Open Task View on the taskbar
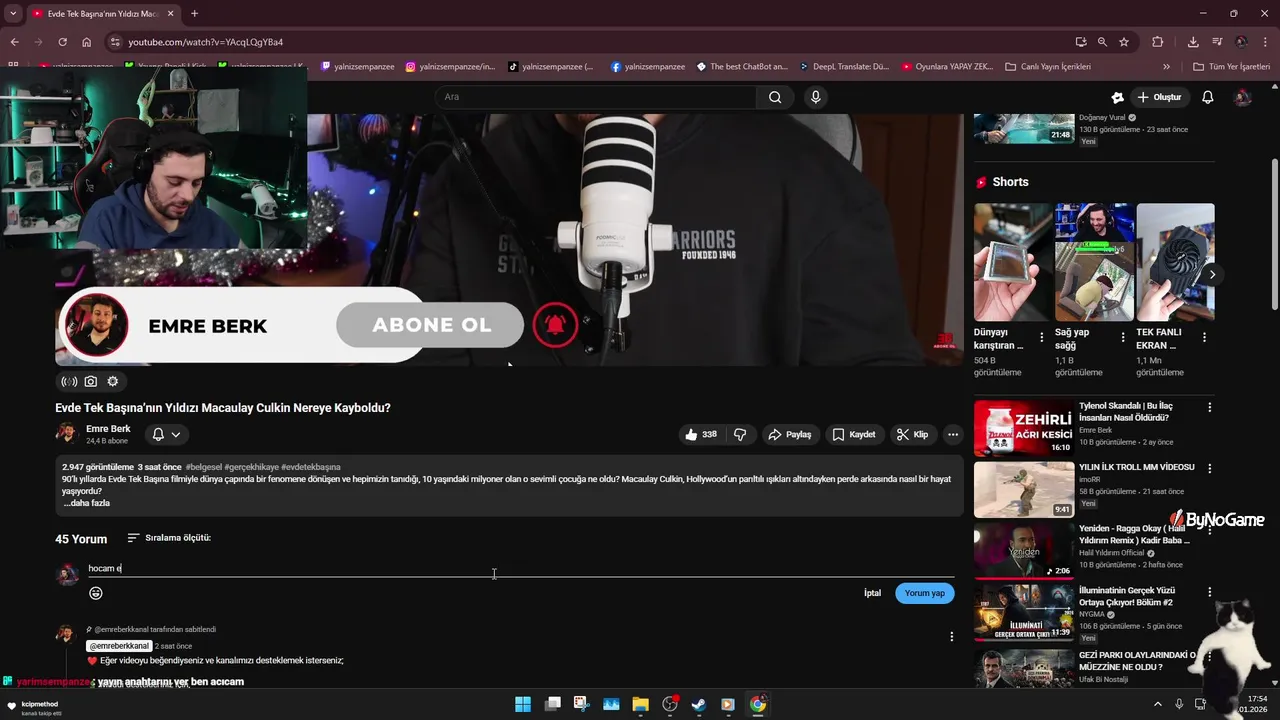 click(552, 704)
